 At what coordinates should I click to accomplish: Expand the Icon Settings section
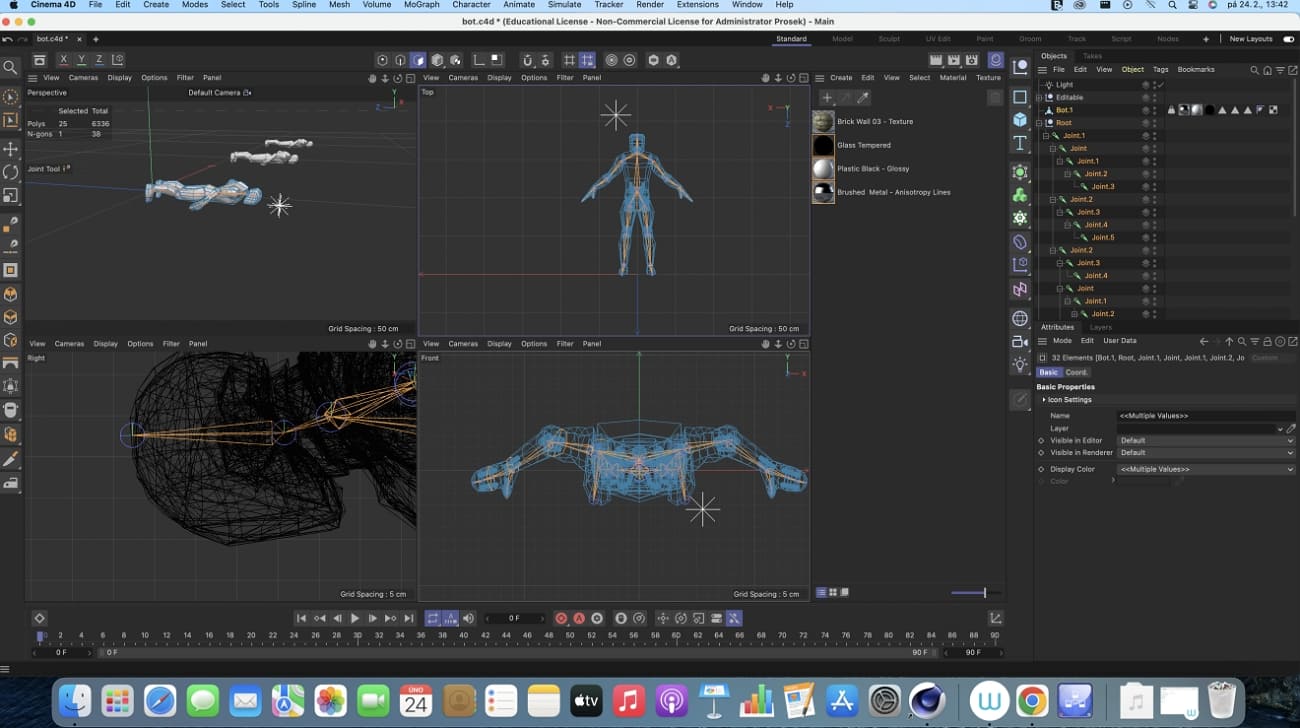point(1044,400)
